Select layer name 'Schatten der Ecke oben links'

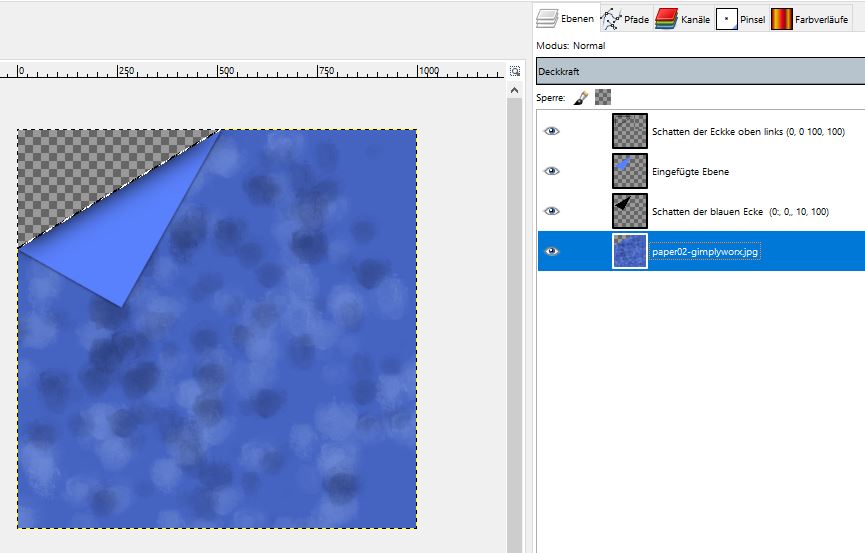coord(748,132)
